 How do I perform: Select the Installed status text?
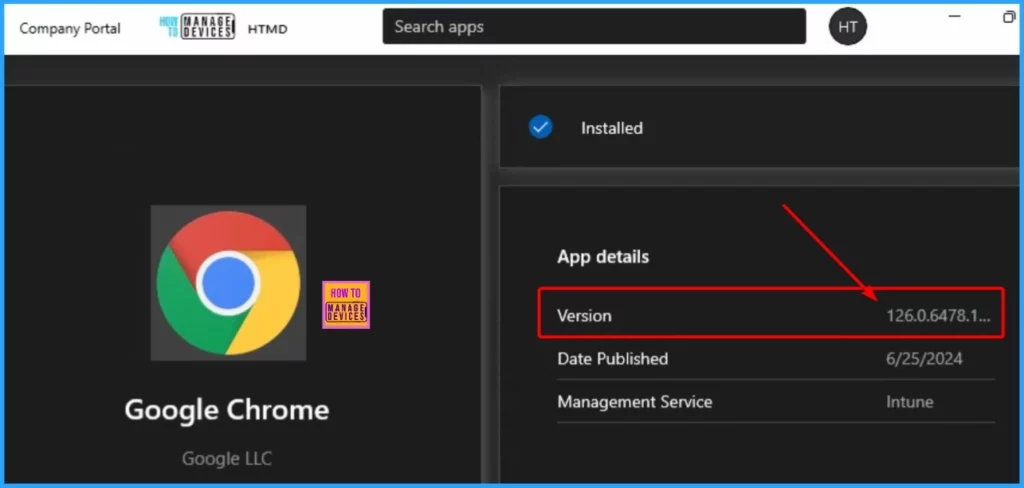click(612, 128)
